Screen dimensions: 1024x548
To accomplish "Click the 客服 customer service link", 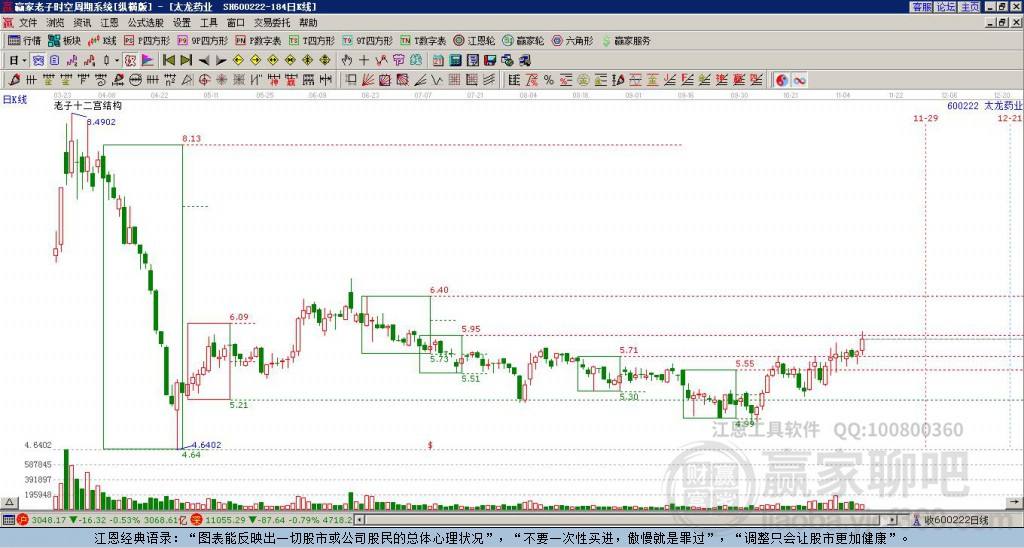I will click(x=921, y=7).
